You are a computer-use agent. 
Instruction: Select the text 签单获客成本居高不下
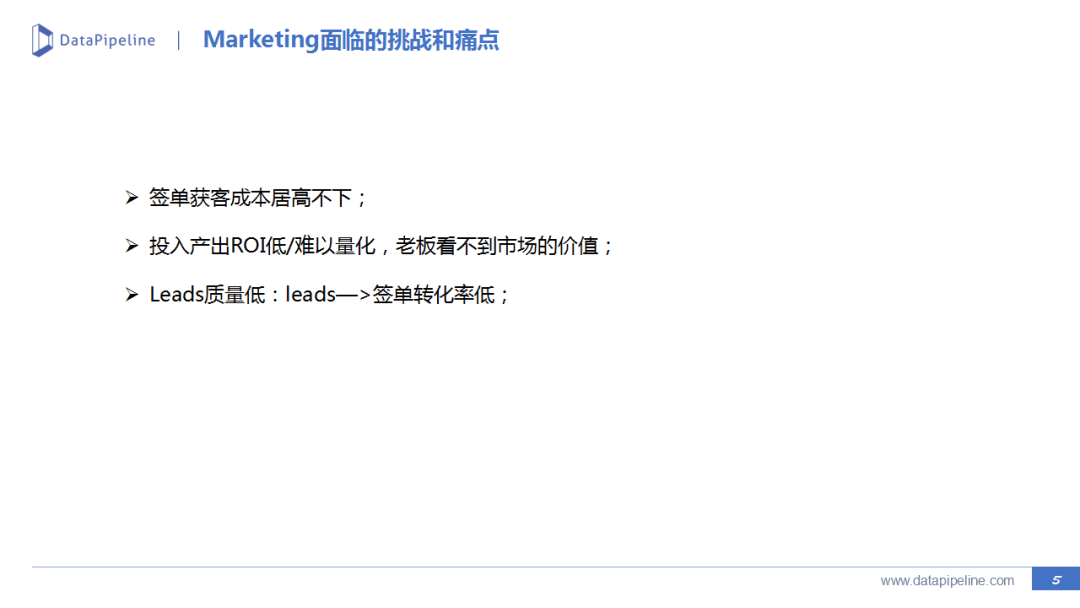pyautogui.click(x=251, y=198)
